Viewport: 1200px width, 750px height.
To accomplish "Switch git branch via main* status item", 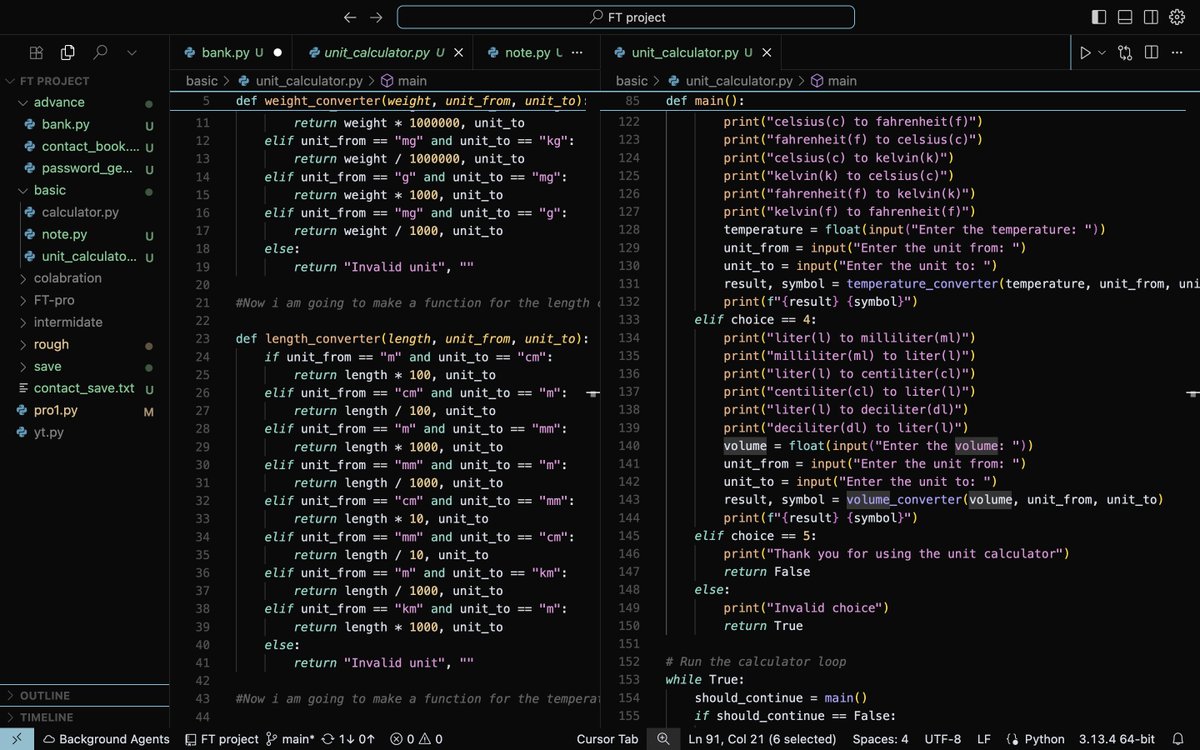I will pos(290,739).
